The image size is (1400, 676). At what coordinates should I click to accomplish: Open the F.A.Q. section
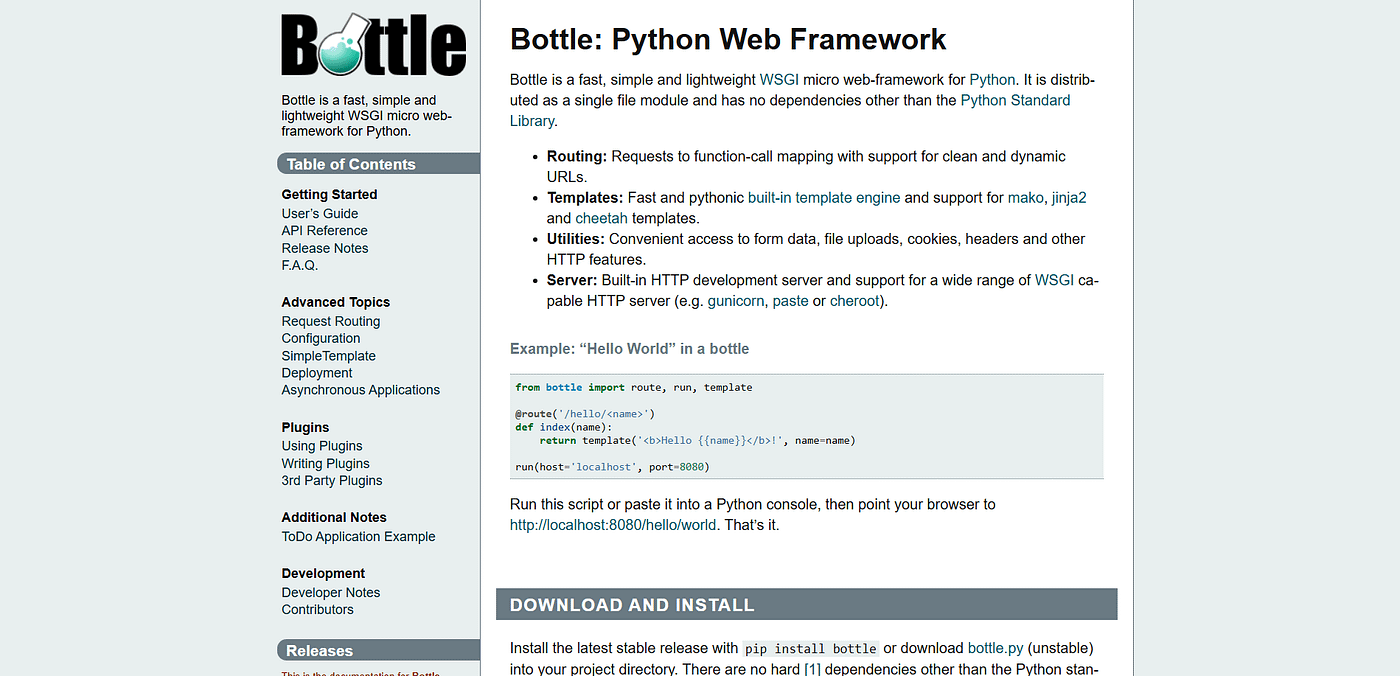click(299, 265)
